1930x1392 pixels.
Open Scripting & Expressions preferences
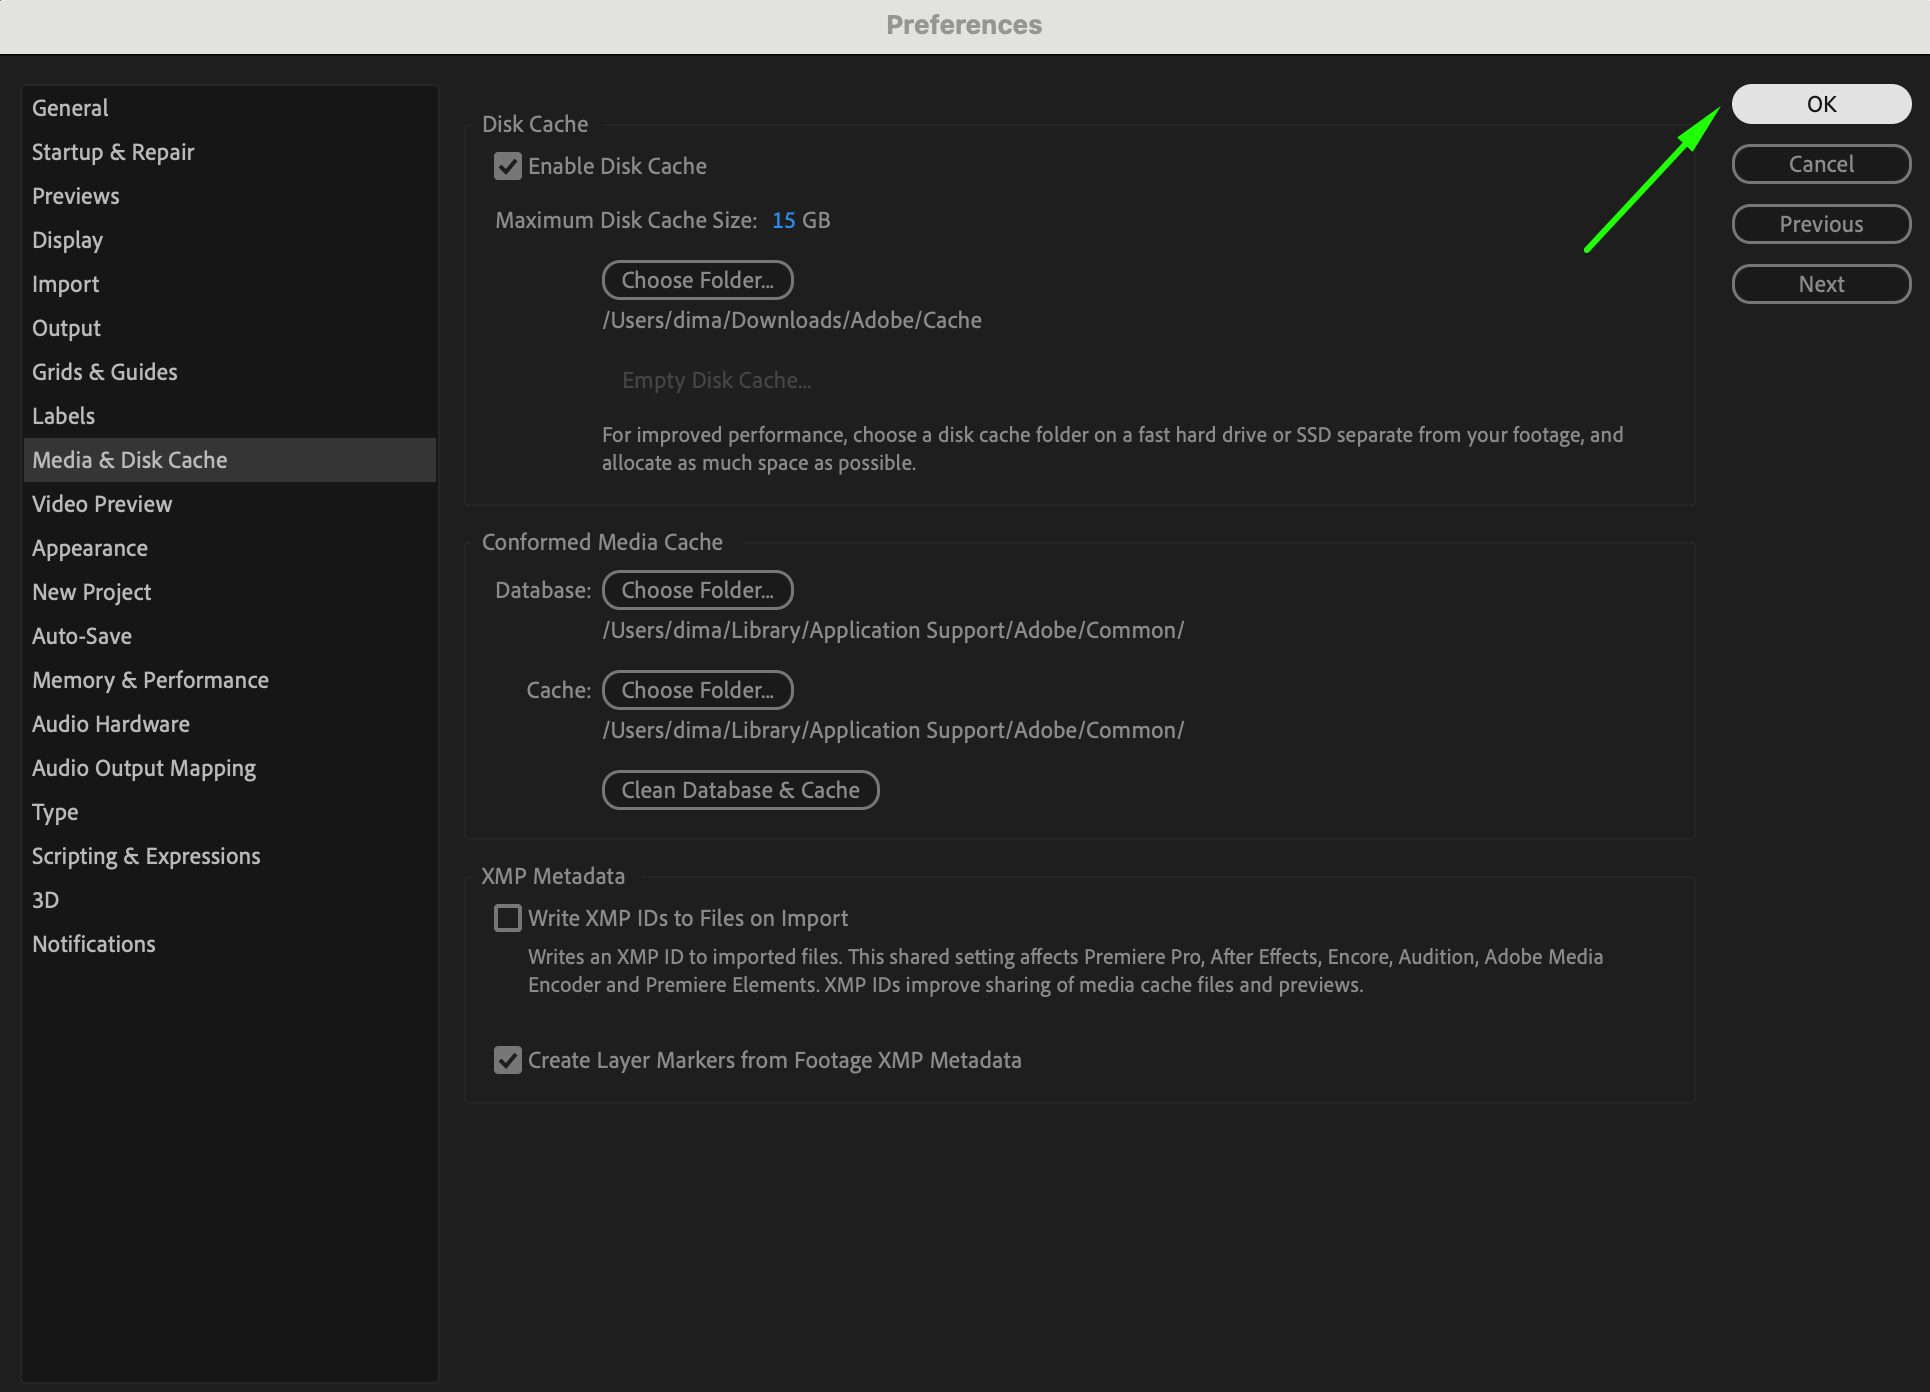[x=146, y=856]
